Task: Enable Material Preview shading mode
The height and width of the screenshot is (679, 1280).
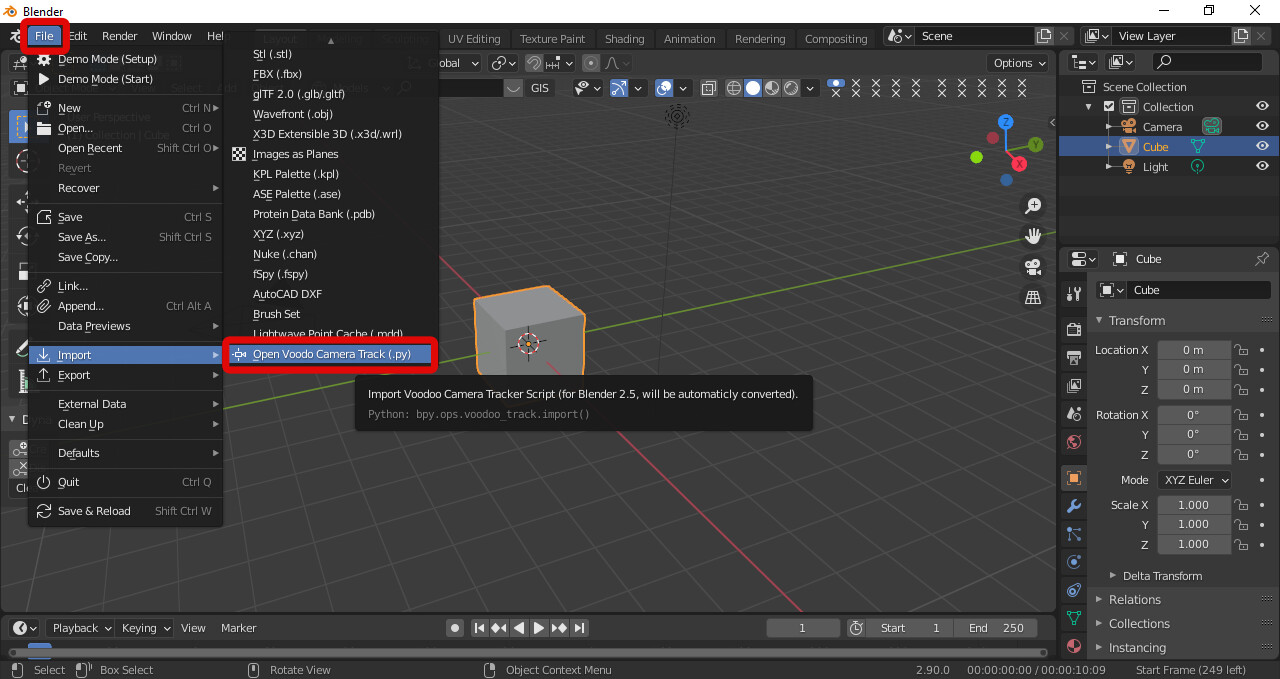Action: [x=771, y=88]
